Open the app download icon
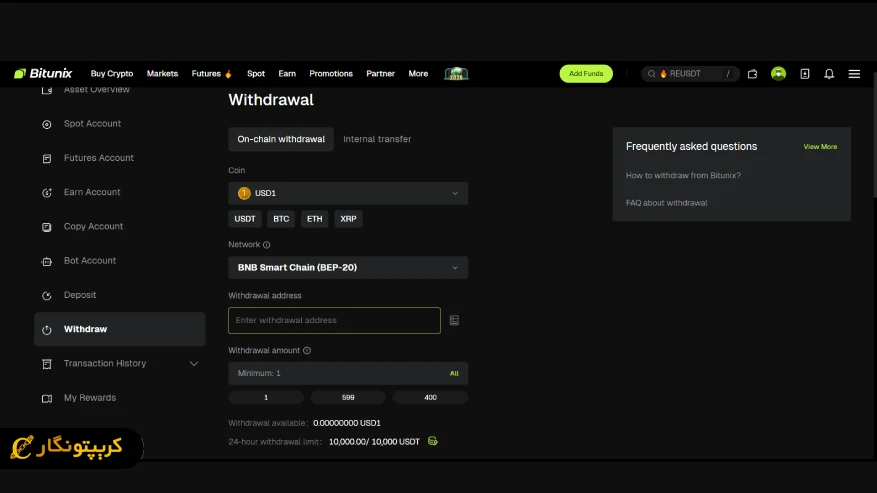The width and height of the screenshot is (877, 493). click(x=805, y=74)
